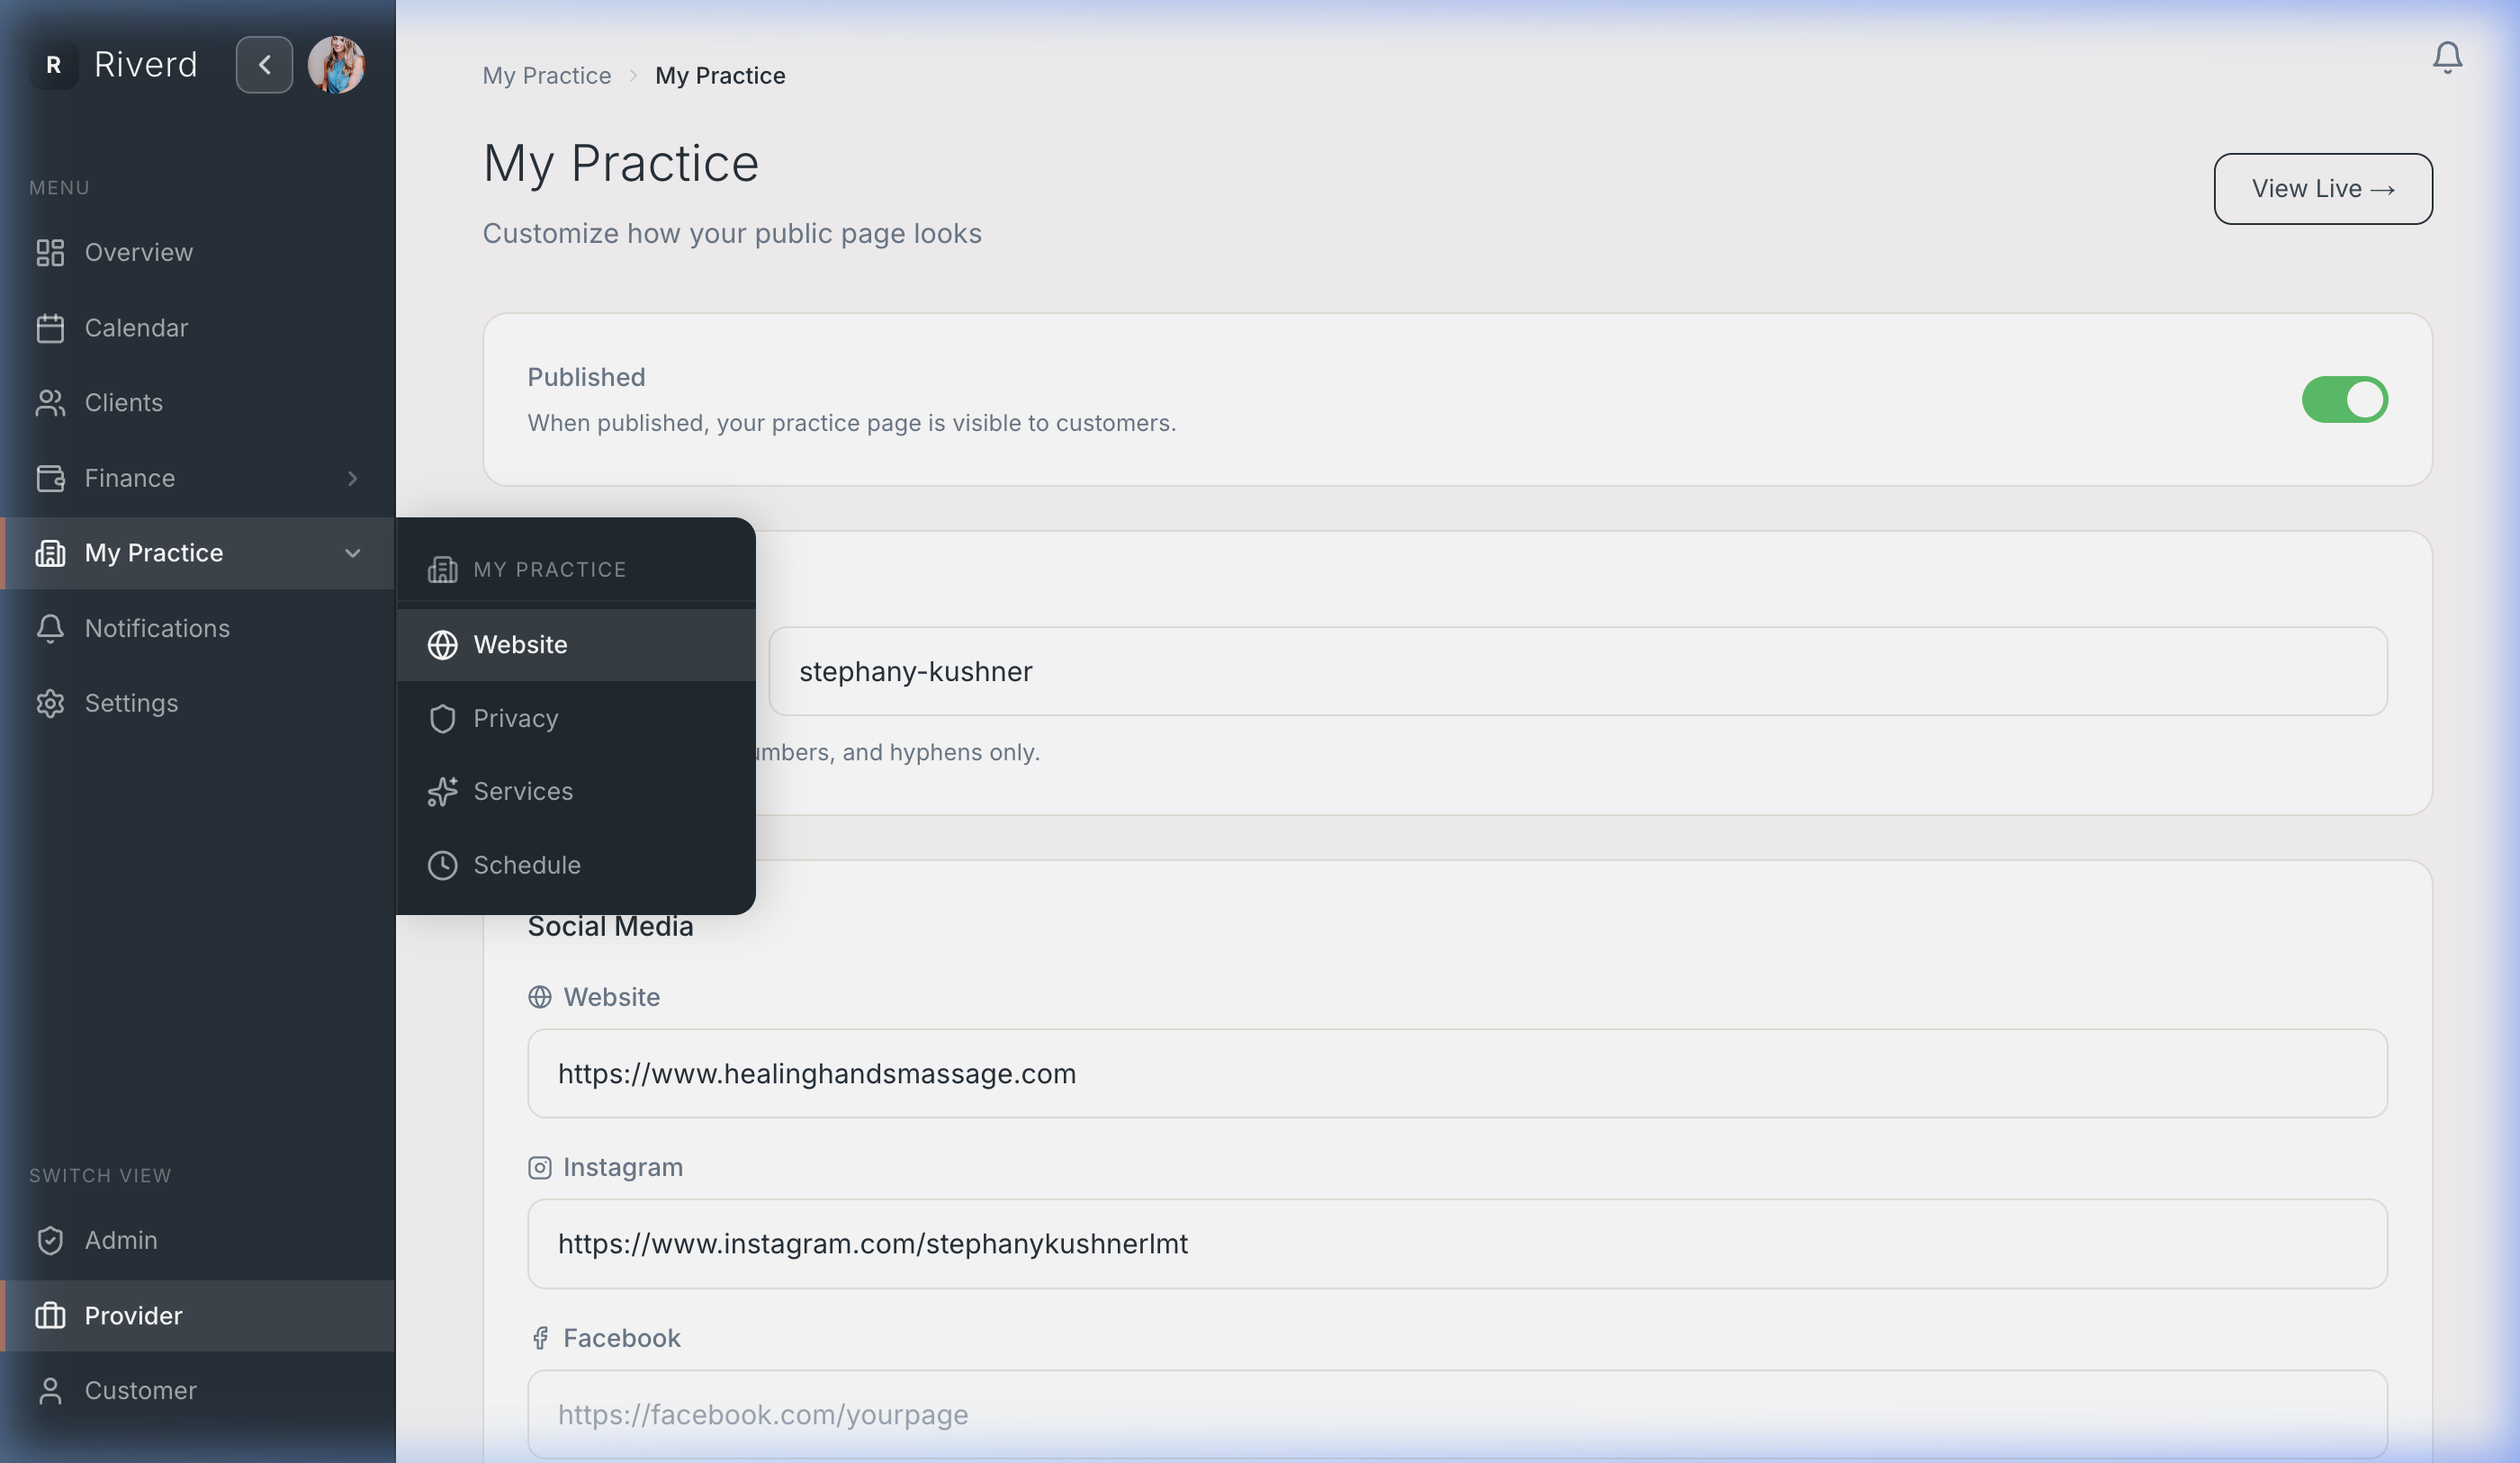
Task: Open Schedule from the flyout submenu
Action: pyautogui.click(x=526, y=865)
